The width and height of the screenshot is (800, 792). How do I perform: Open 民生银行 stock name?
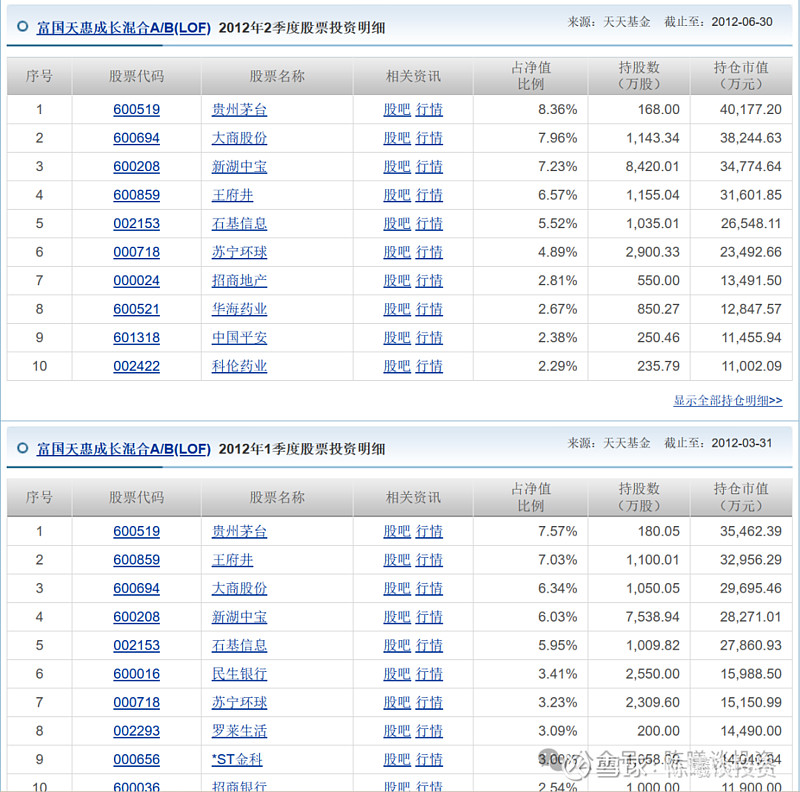pyautogui.click(x=239, y=675)
